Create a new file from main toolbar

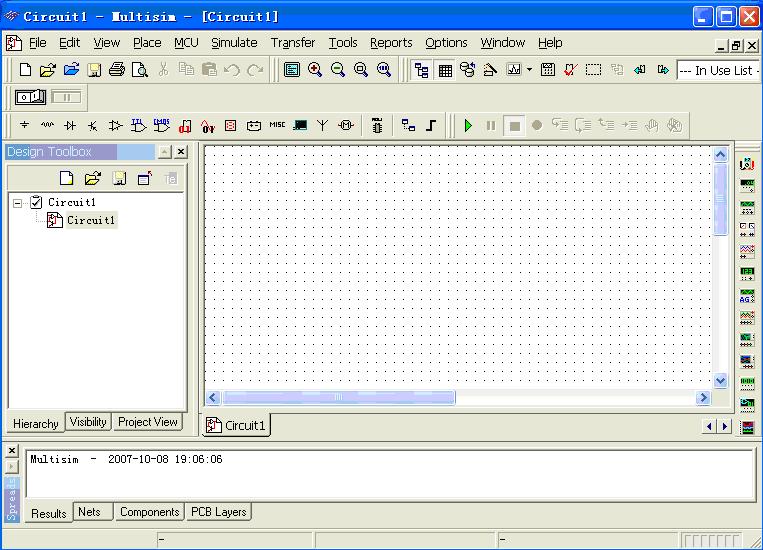[25, 70]
